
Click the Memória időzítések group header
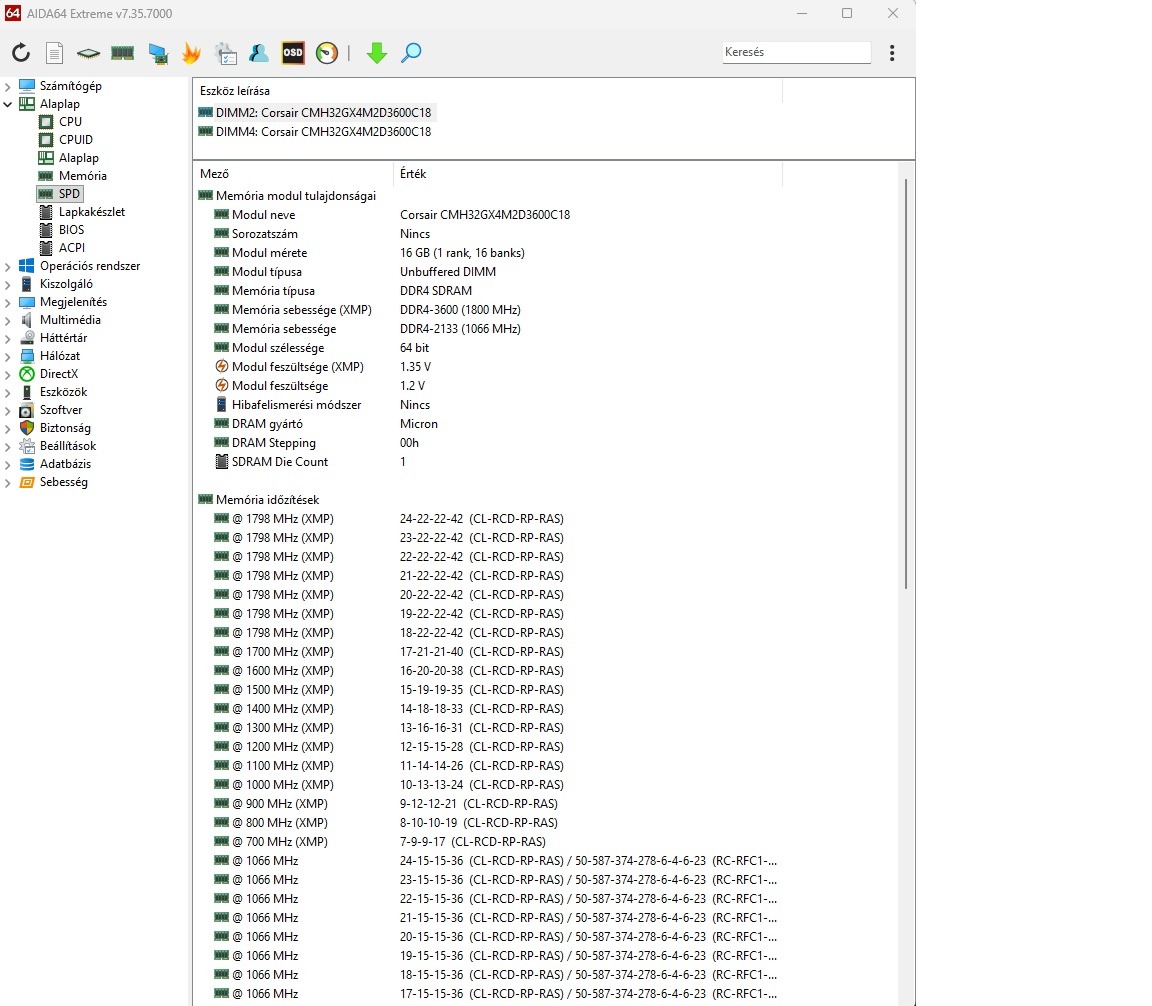click(x=267, y=500)
